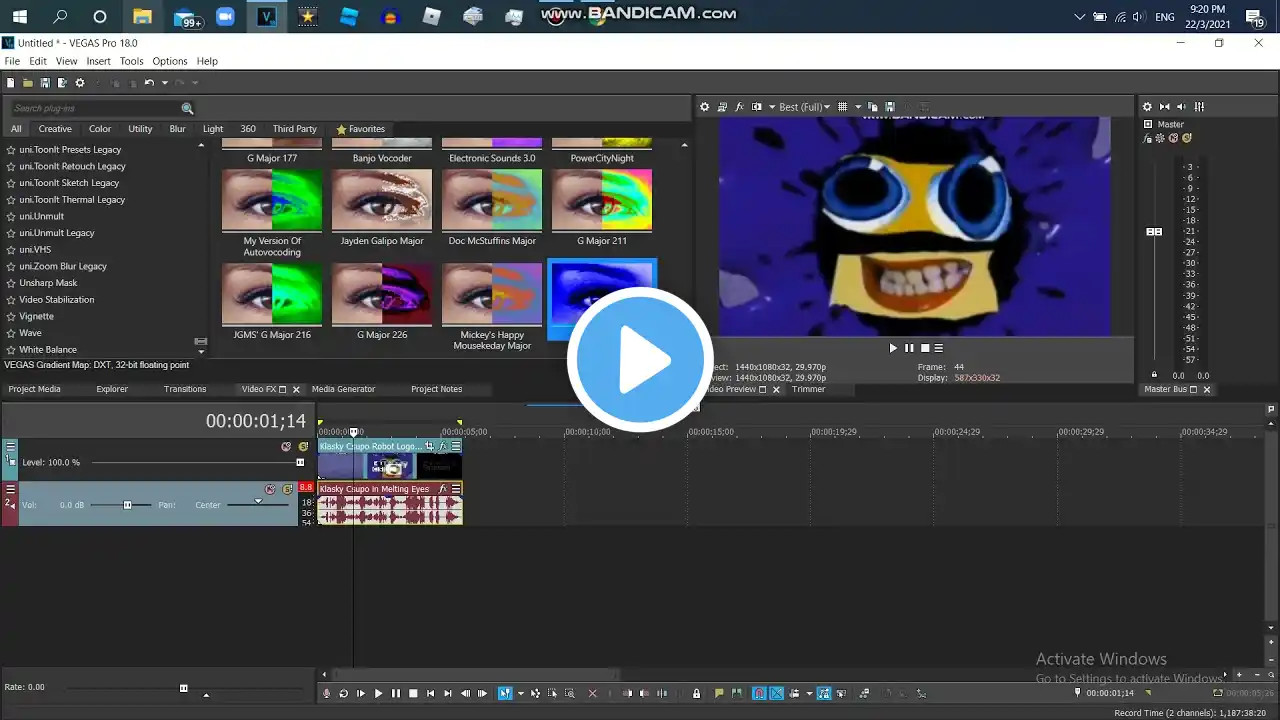Image resolution: width=1280 pixels, height=720 pixels.
Task: Select Video Stabilization in plug-in list
Action: tap(57, 300)
